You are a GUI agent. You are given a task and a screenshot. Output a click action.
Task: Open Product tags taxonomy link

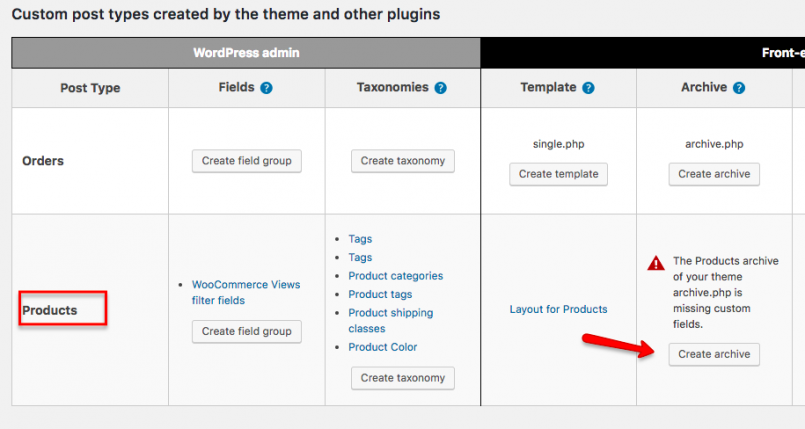[x=380, y=295]
